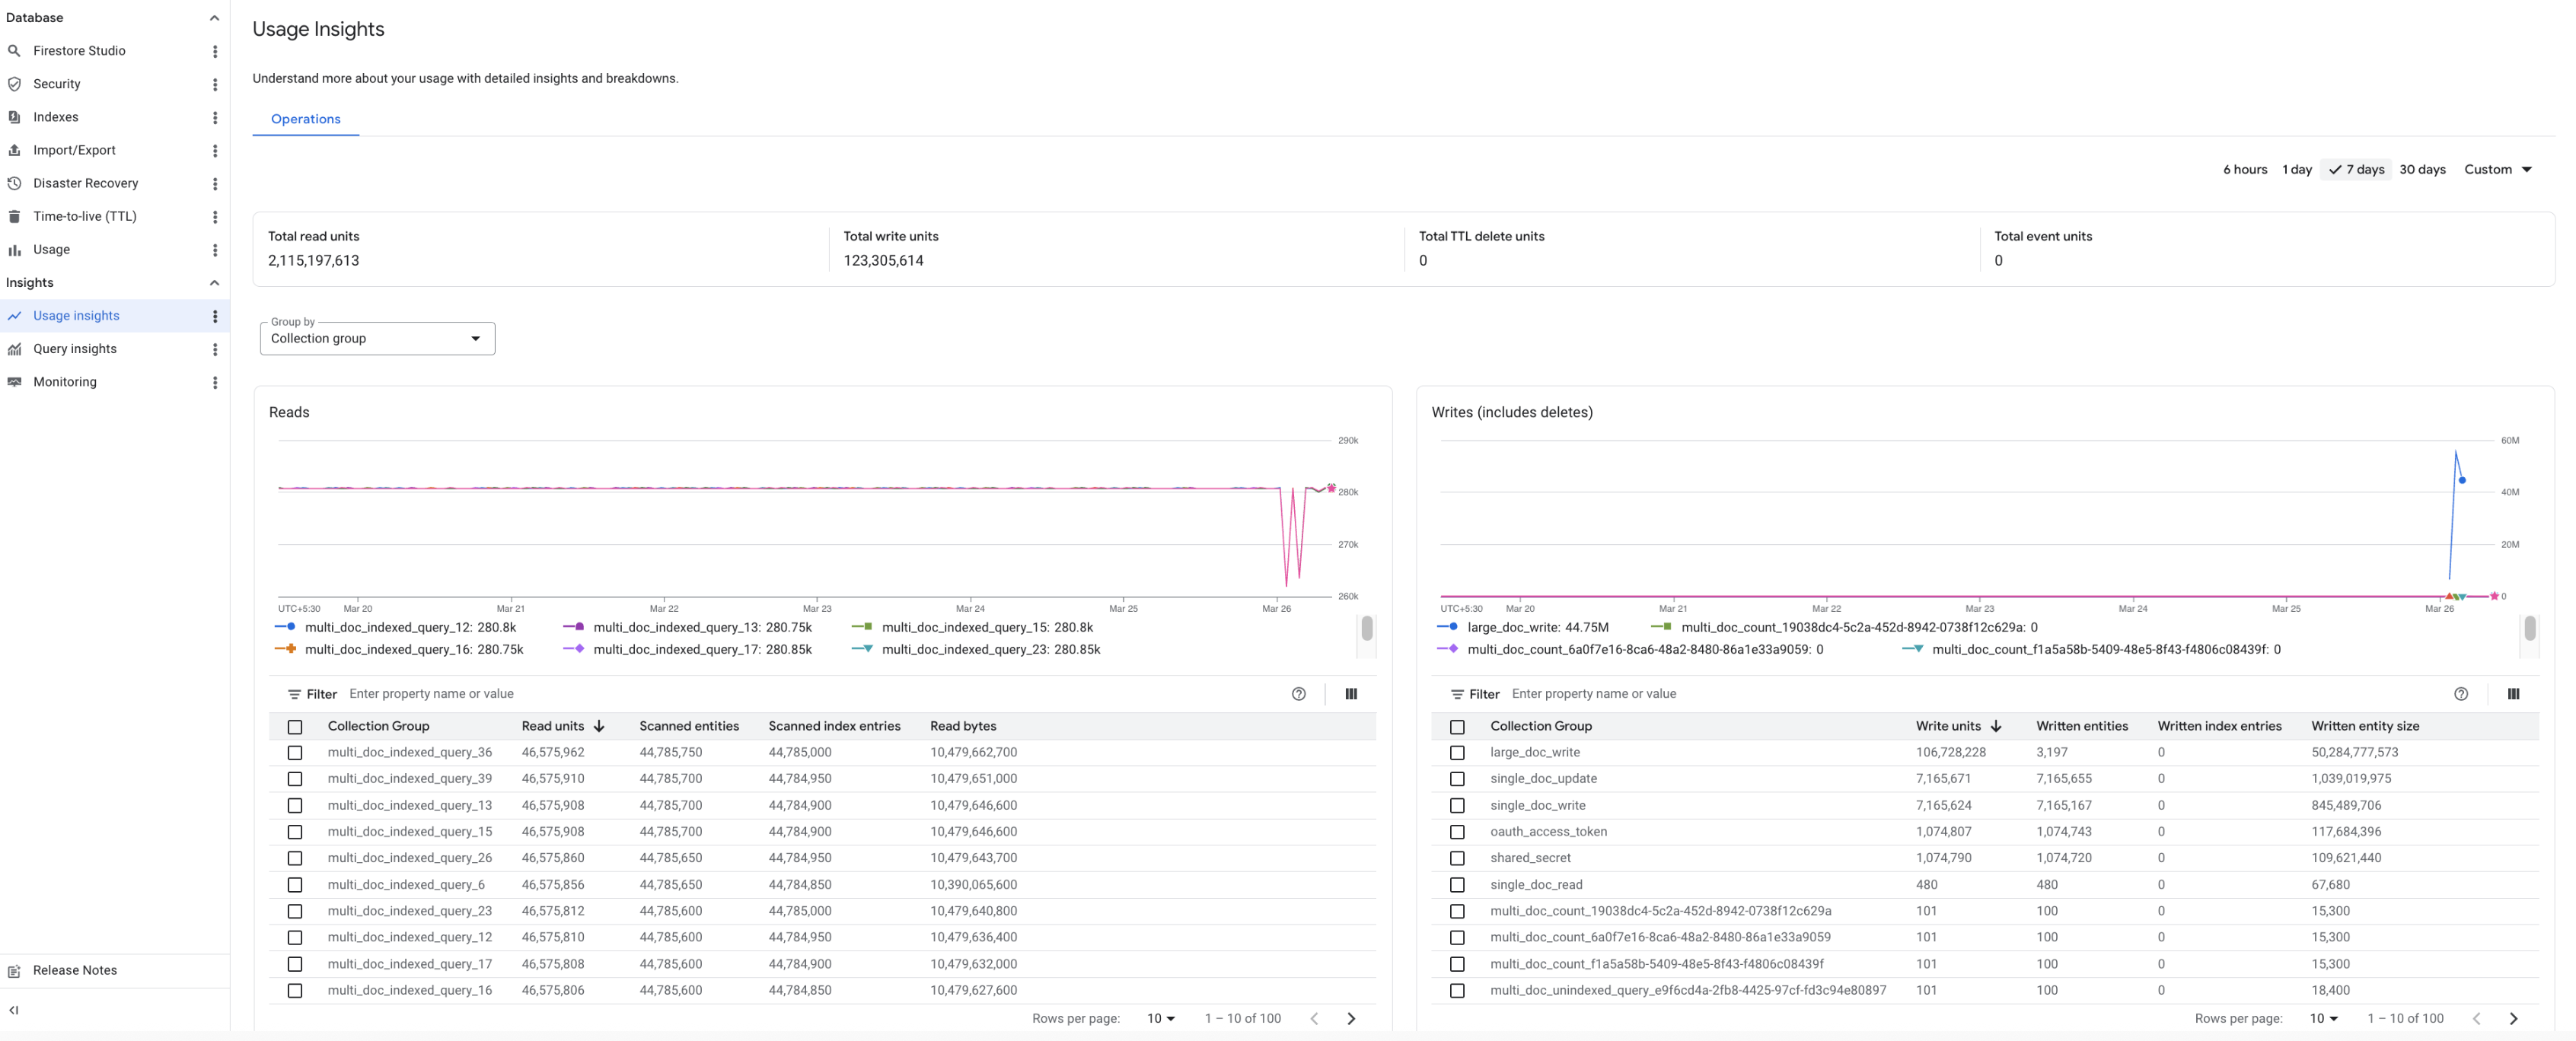
Task: Select Query insights in the sidebar
Action: (x=74, y=348)
